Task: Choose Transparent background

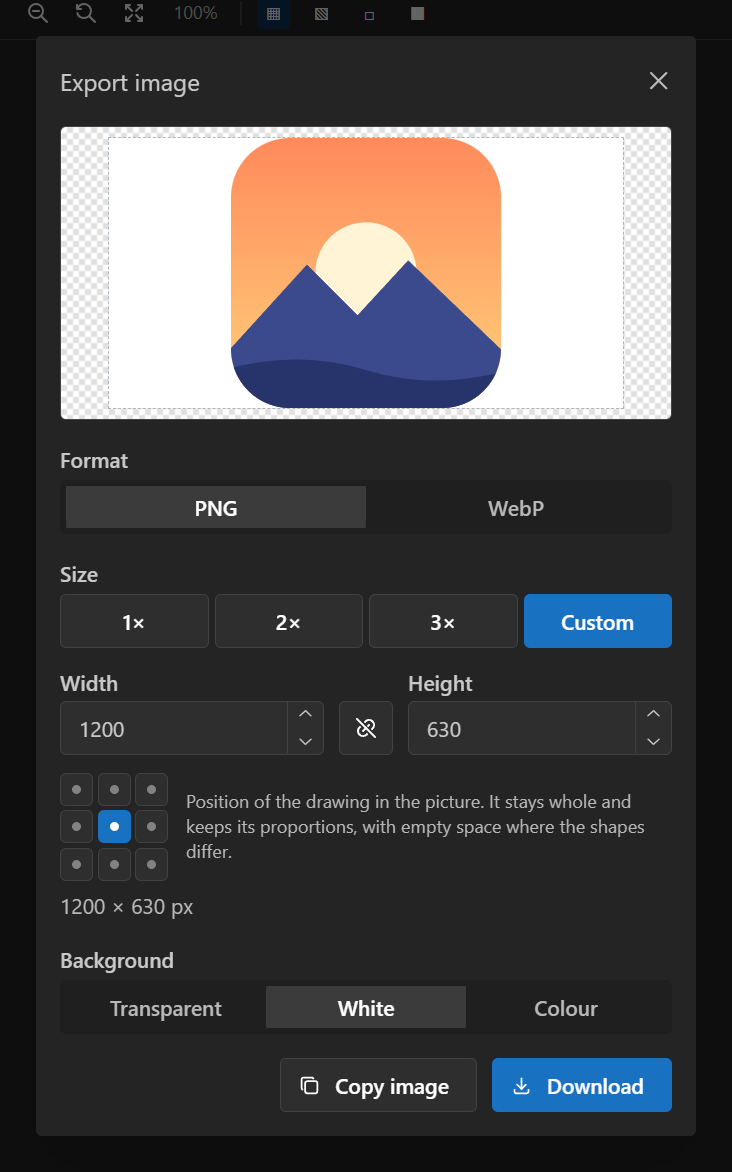Action: tap(166, 1008)
